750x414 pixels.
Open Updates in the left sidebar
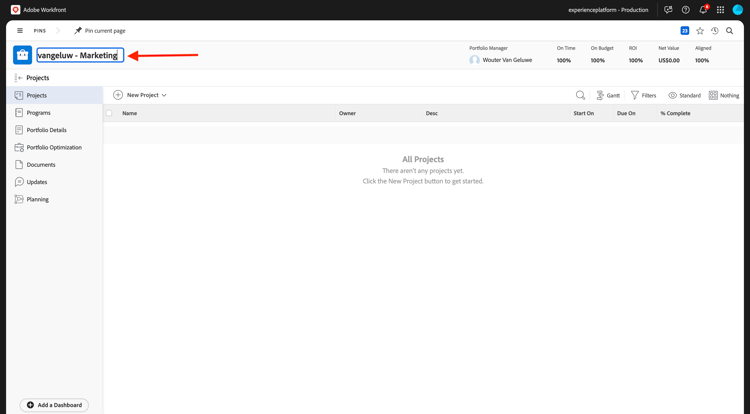(55, 182)
